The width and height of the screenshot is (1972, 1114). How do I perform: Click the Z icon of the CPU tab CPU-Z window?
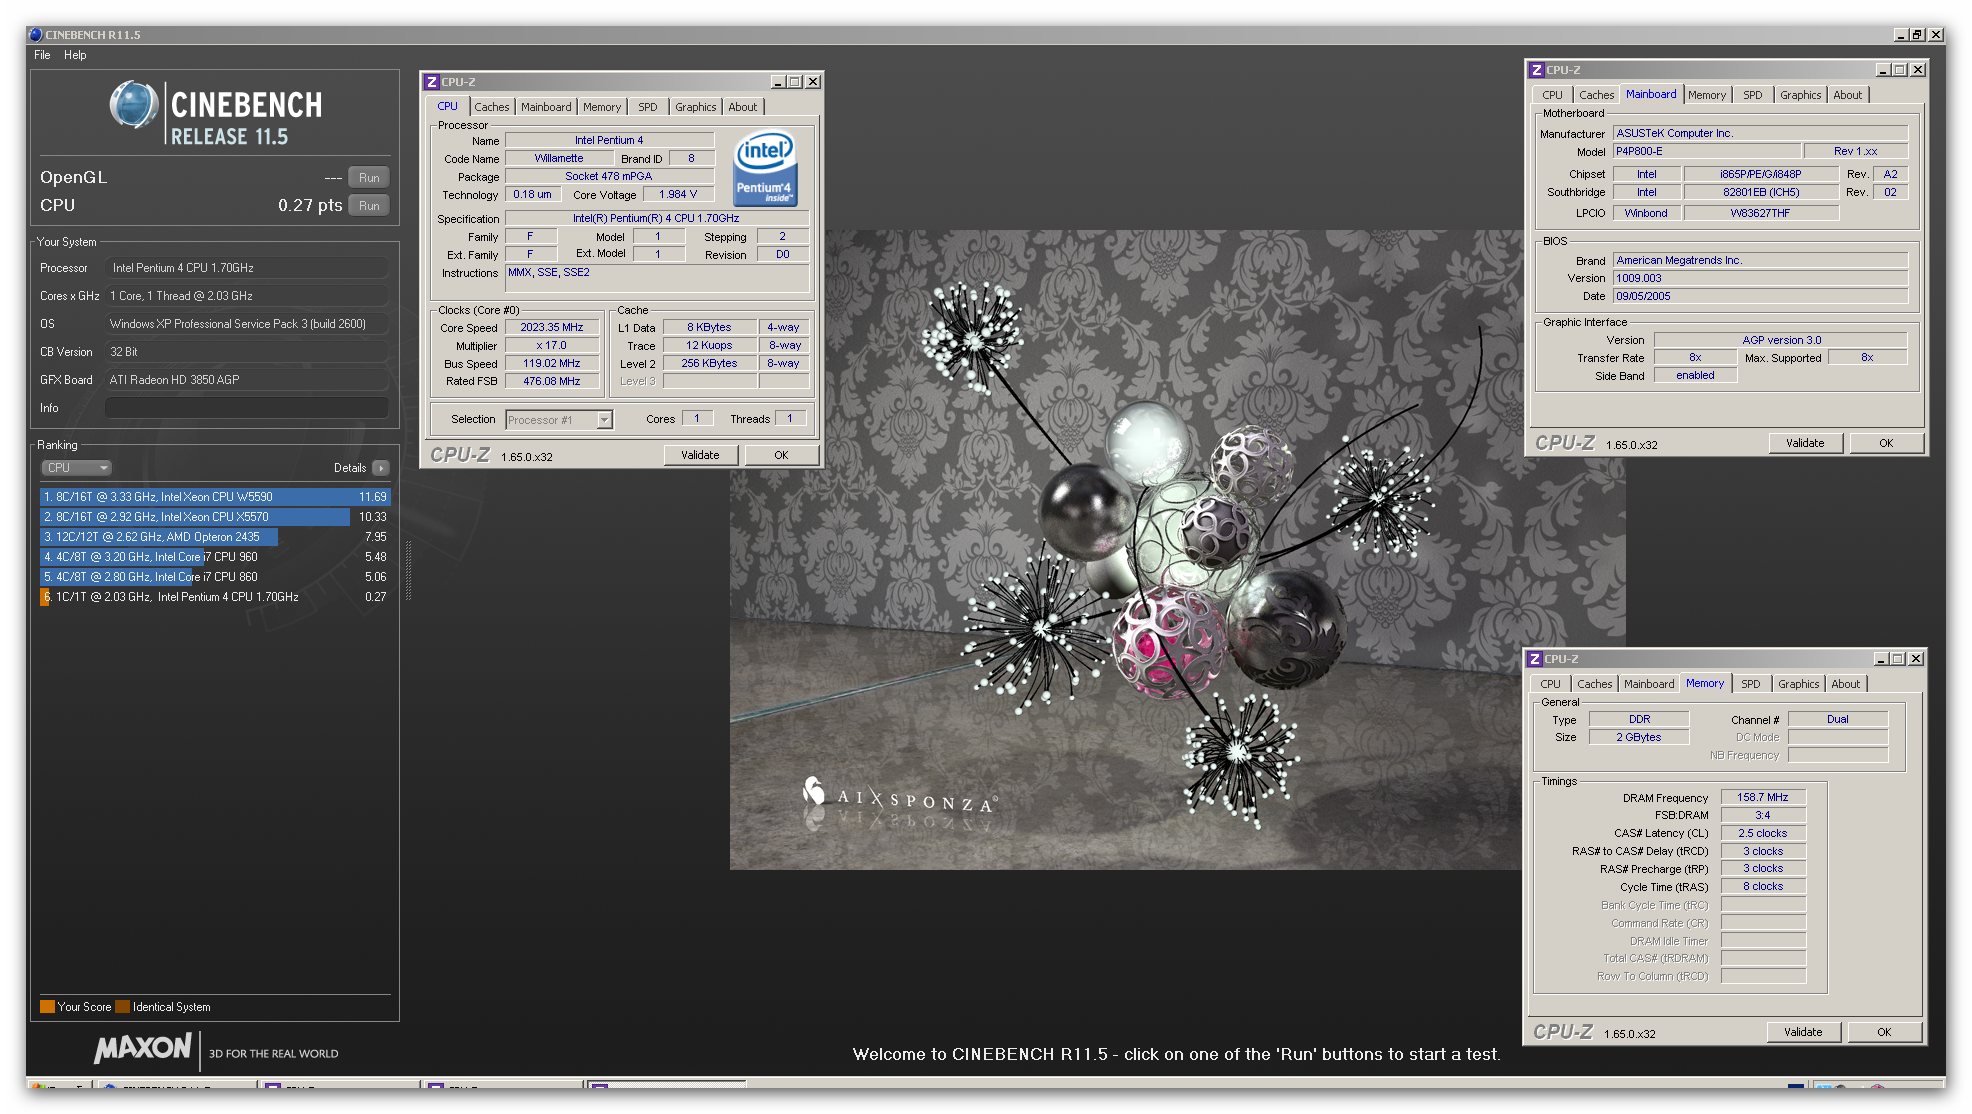point(432,82)
